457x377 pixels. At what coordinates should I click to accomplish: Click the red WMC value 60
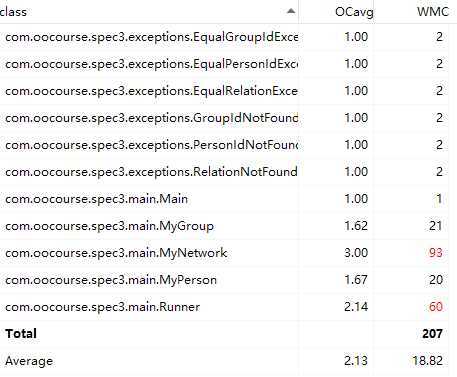[x=436, y=307]
